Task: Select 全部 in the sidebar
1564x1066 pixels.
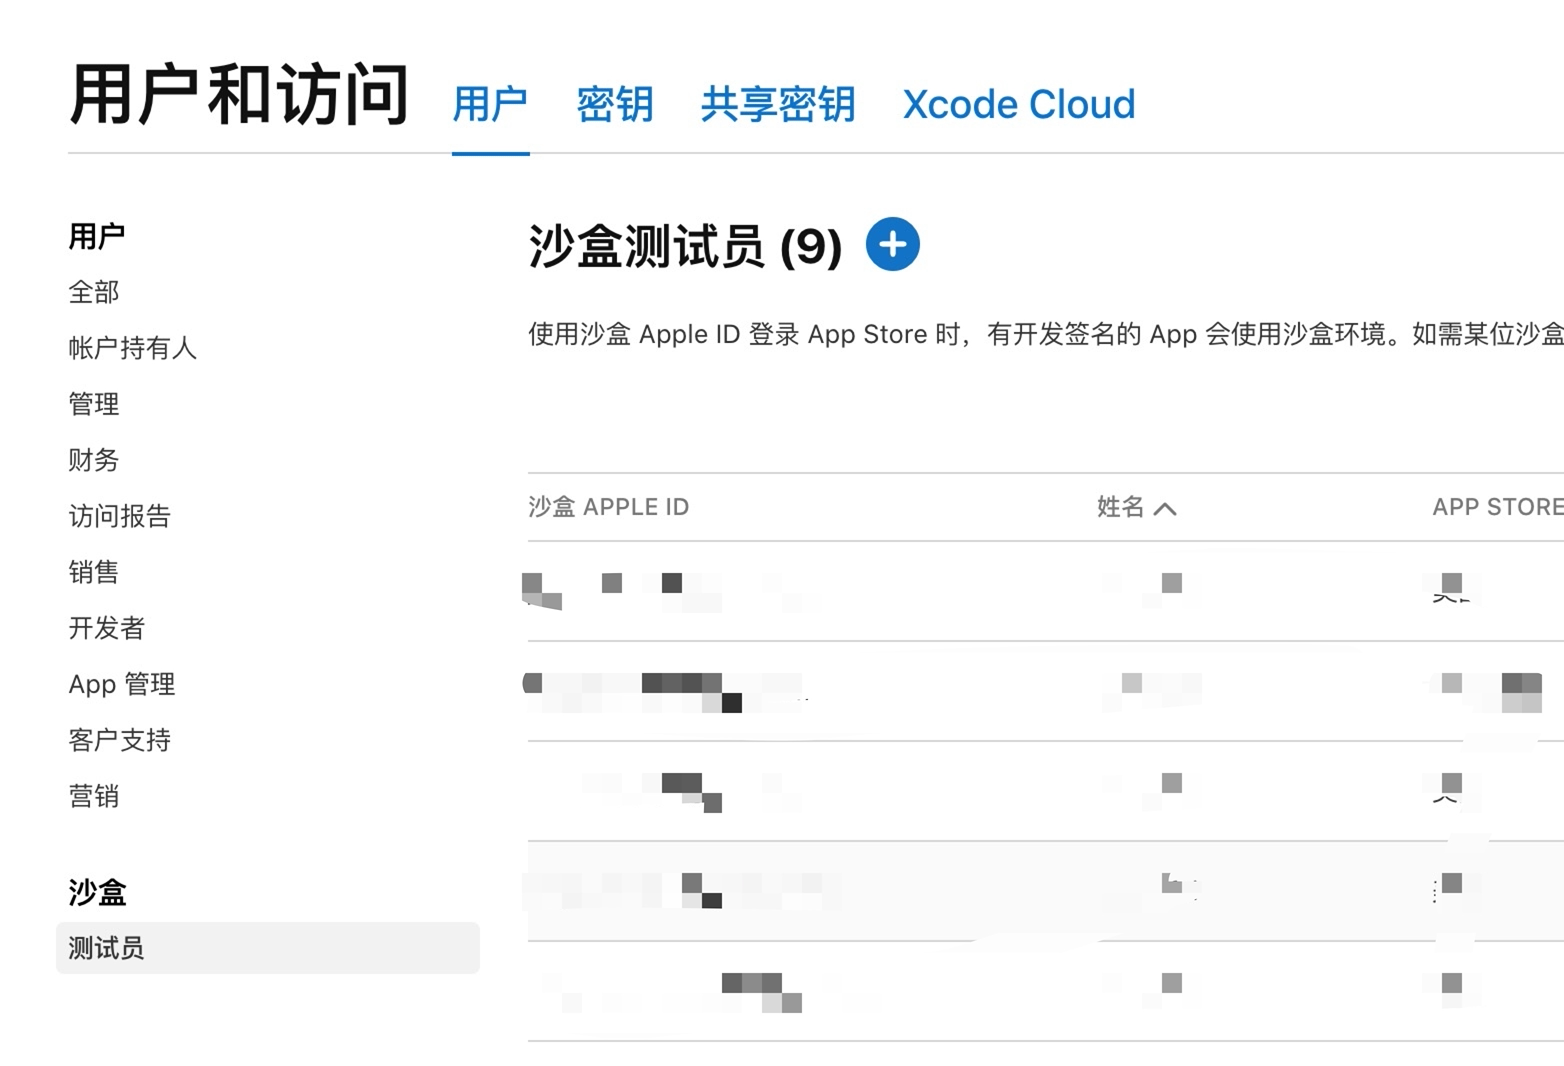Action: tap(94, 292)
